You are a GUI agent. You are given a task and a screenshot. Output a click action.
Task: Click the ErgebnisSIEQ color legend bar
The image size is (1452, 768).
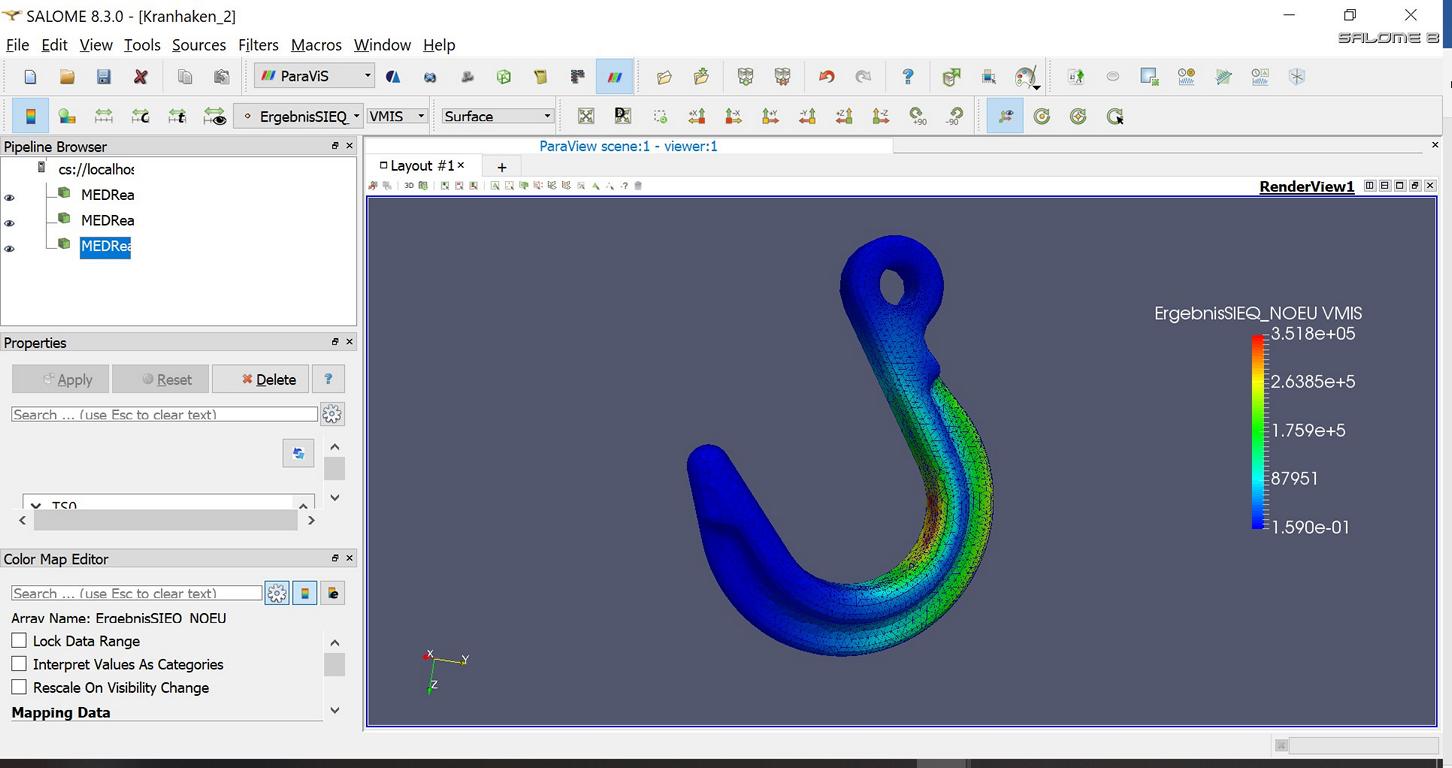coord(1257,430)
